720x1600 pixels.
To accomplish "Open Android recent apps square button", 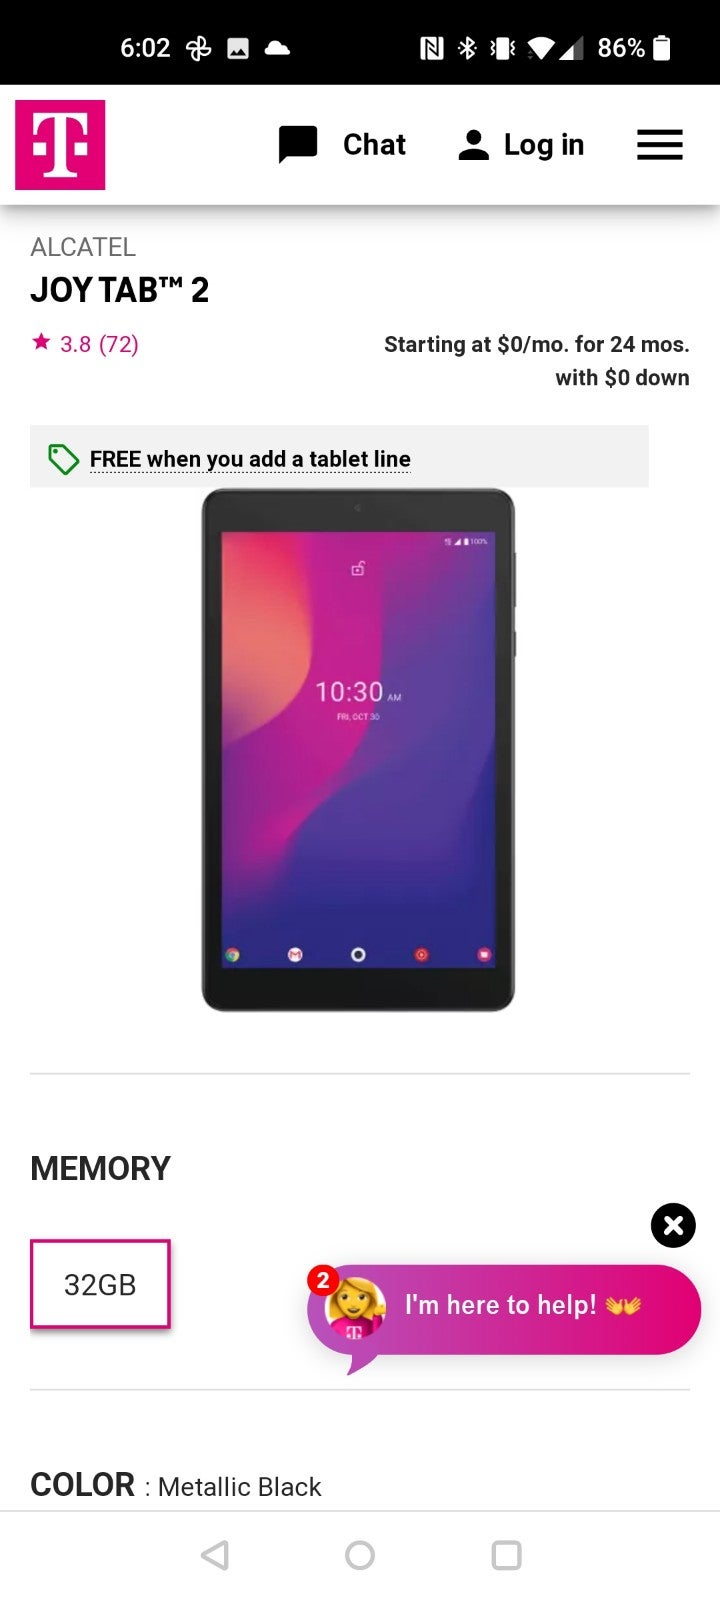I will tap(506, 1555).
